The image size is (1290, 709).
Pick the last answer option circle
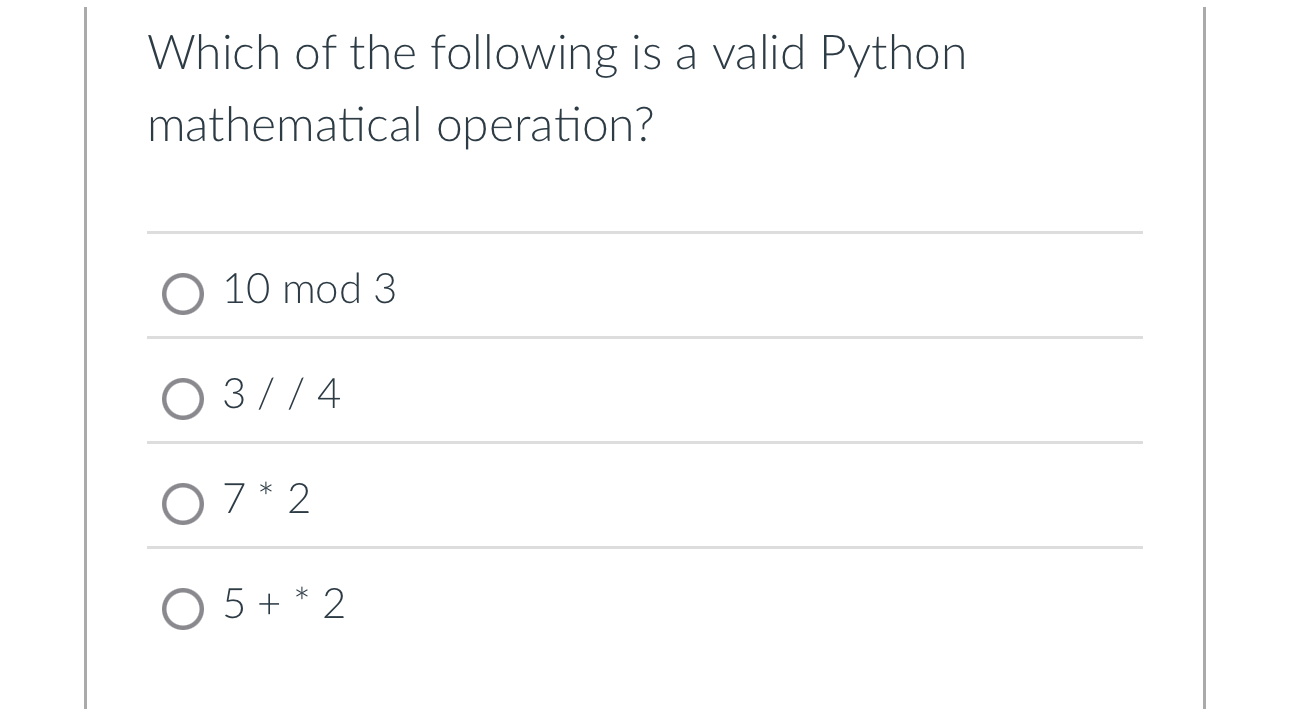click(x=183, y=607)
